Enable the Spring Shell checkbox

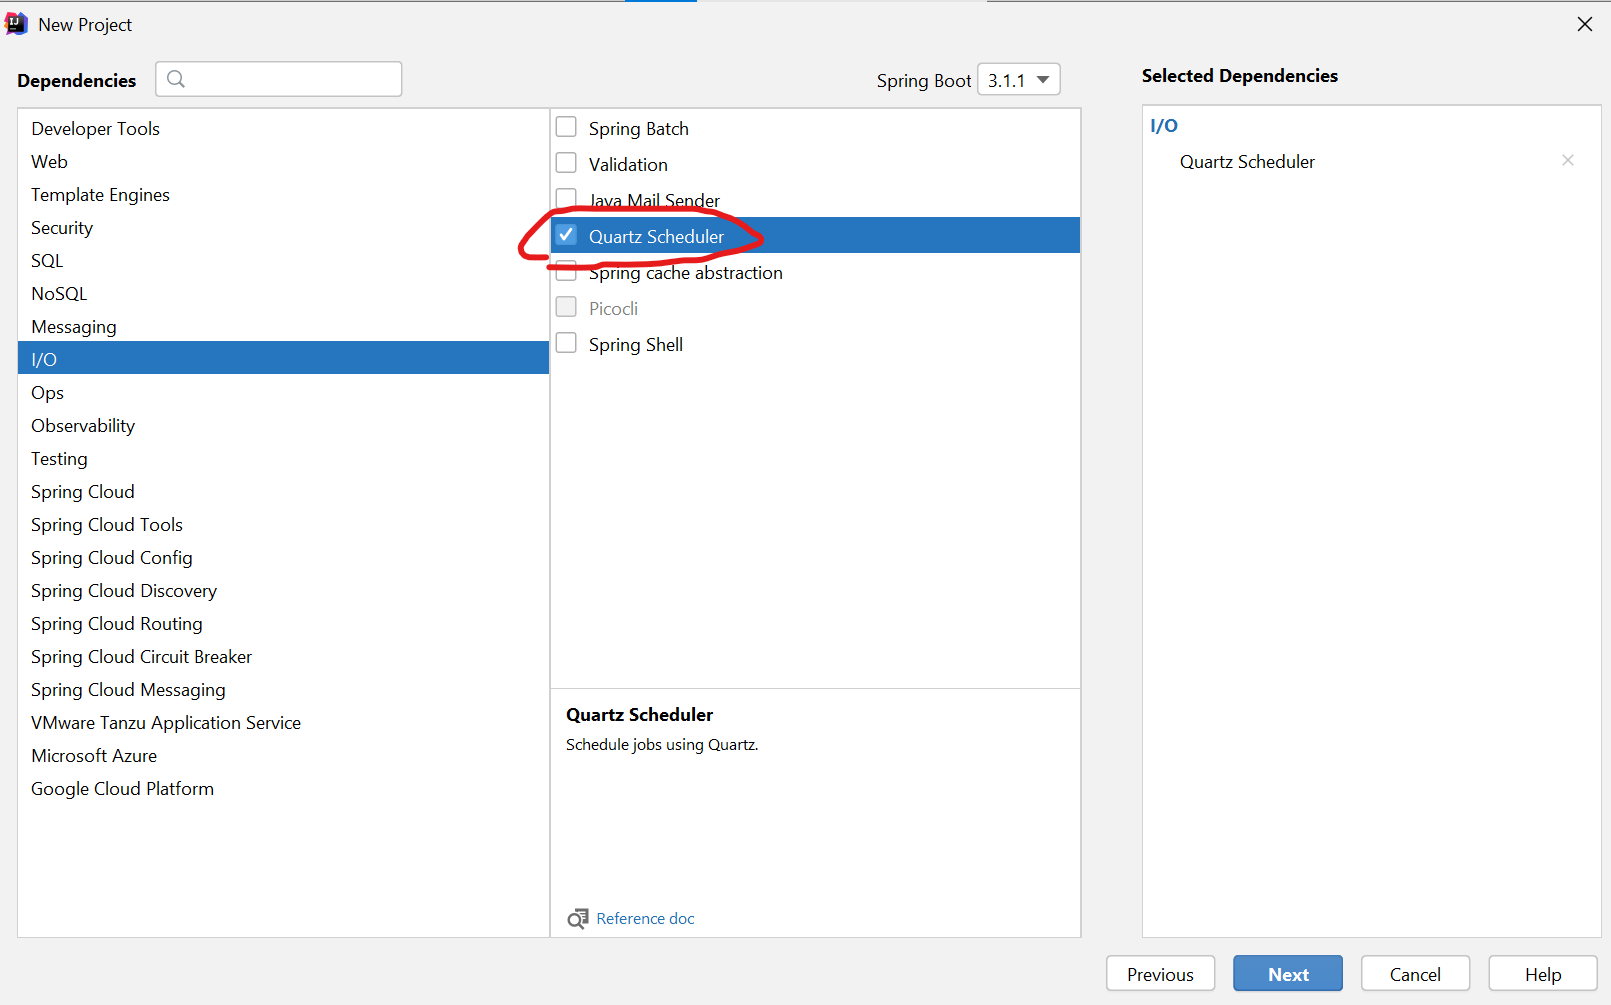point(566,343)
